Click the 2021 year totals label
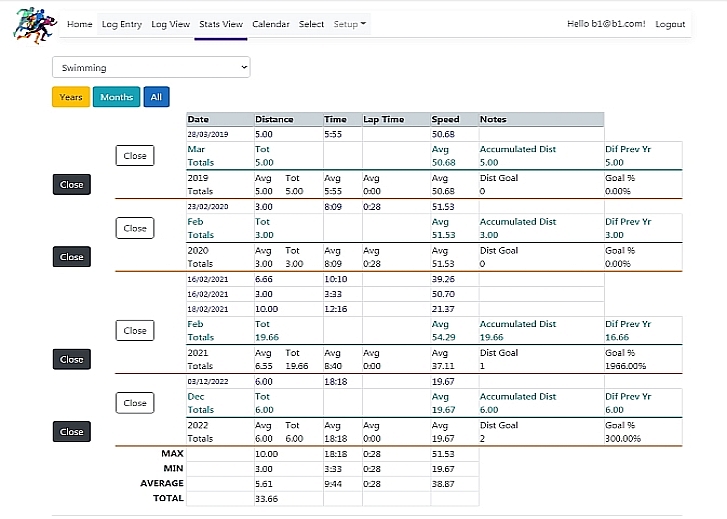Screen dimensions: 727x519 [x=198, y=353]
